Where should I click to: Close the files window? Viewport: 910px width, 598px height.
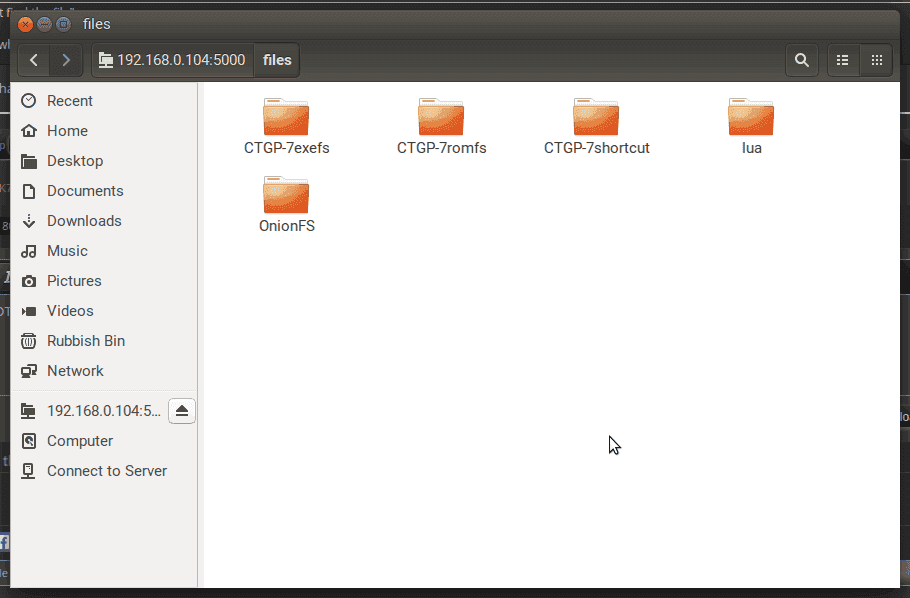tap(25, 24)
